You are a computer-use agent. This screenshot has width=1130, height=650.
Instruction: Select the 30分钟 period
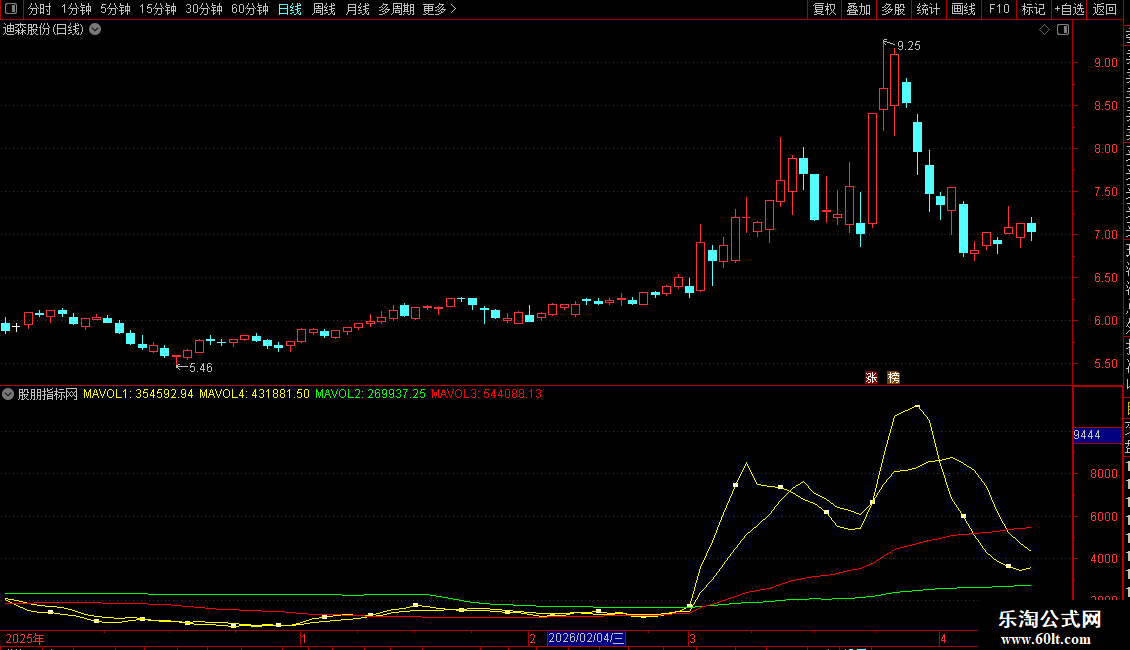203,9
